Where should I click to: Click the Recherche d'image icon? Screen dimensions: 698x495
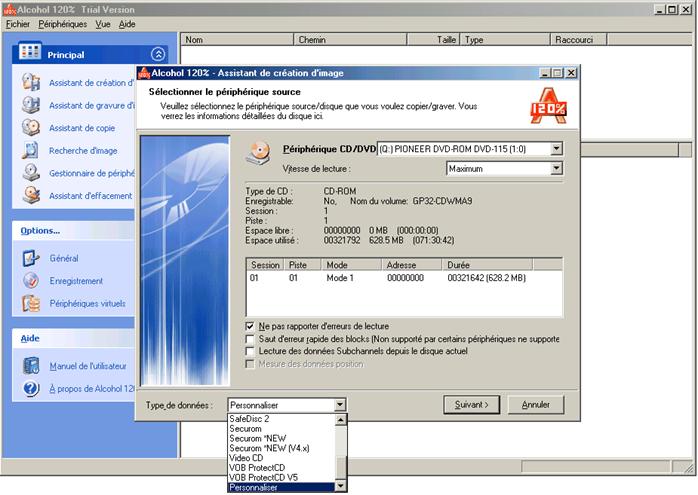point(31,150)
